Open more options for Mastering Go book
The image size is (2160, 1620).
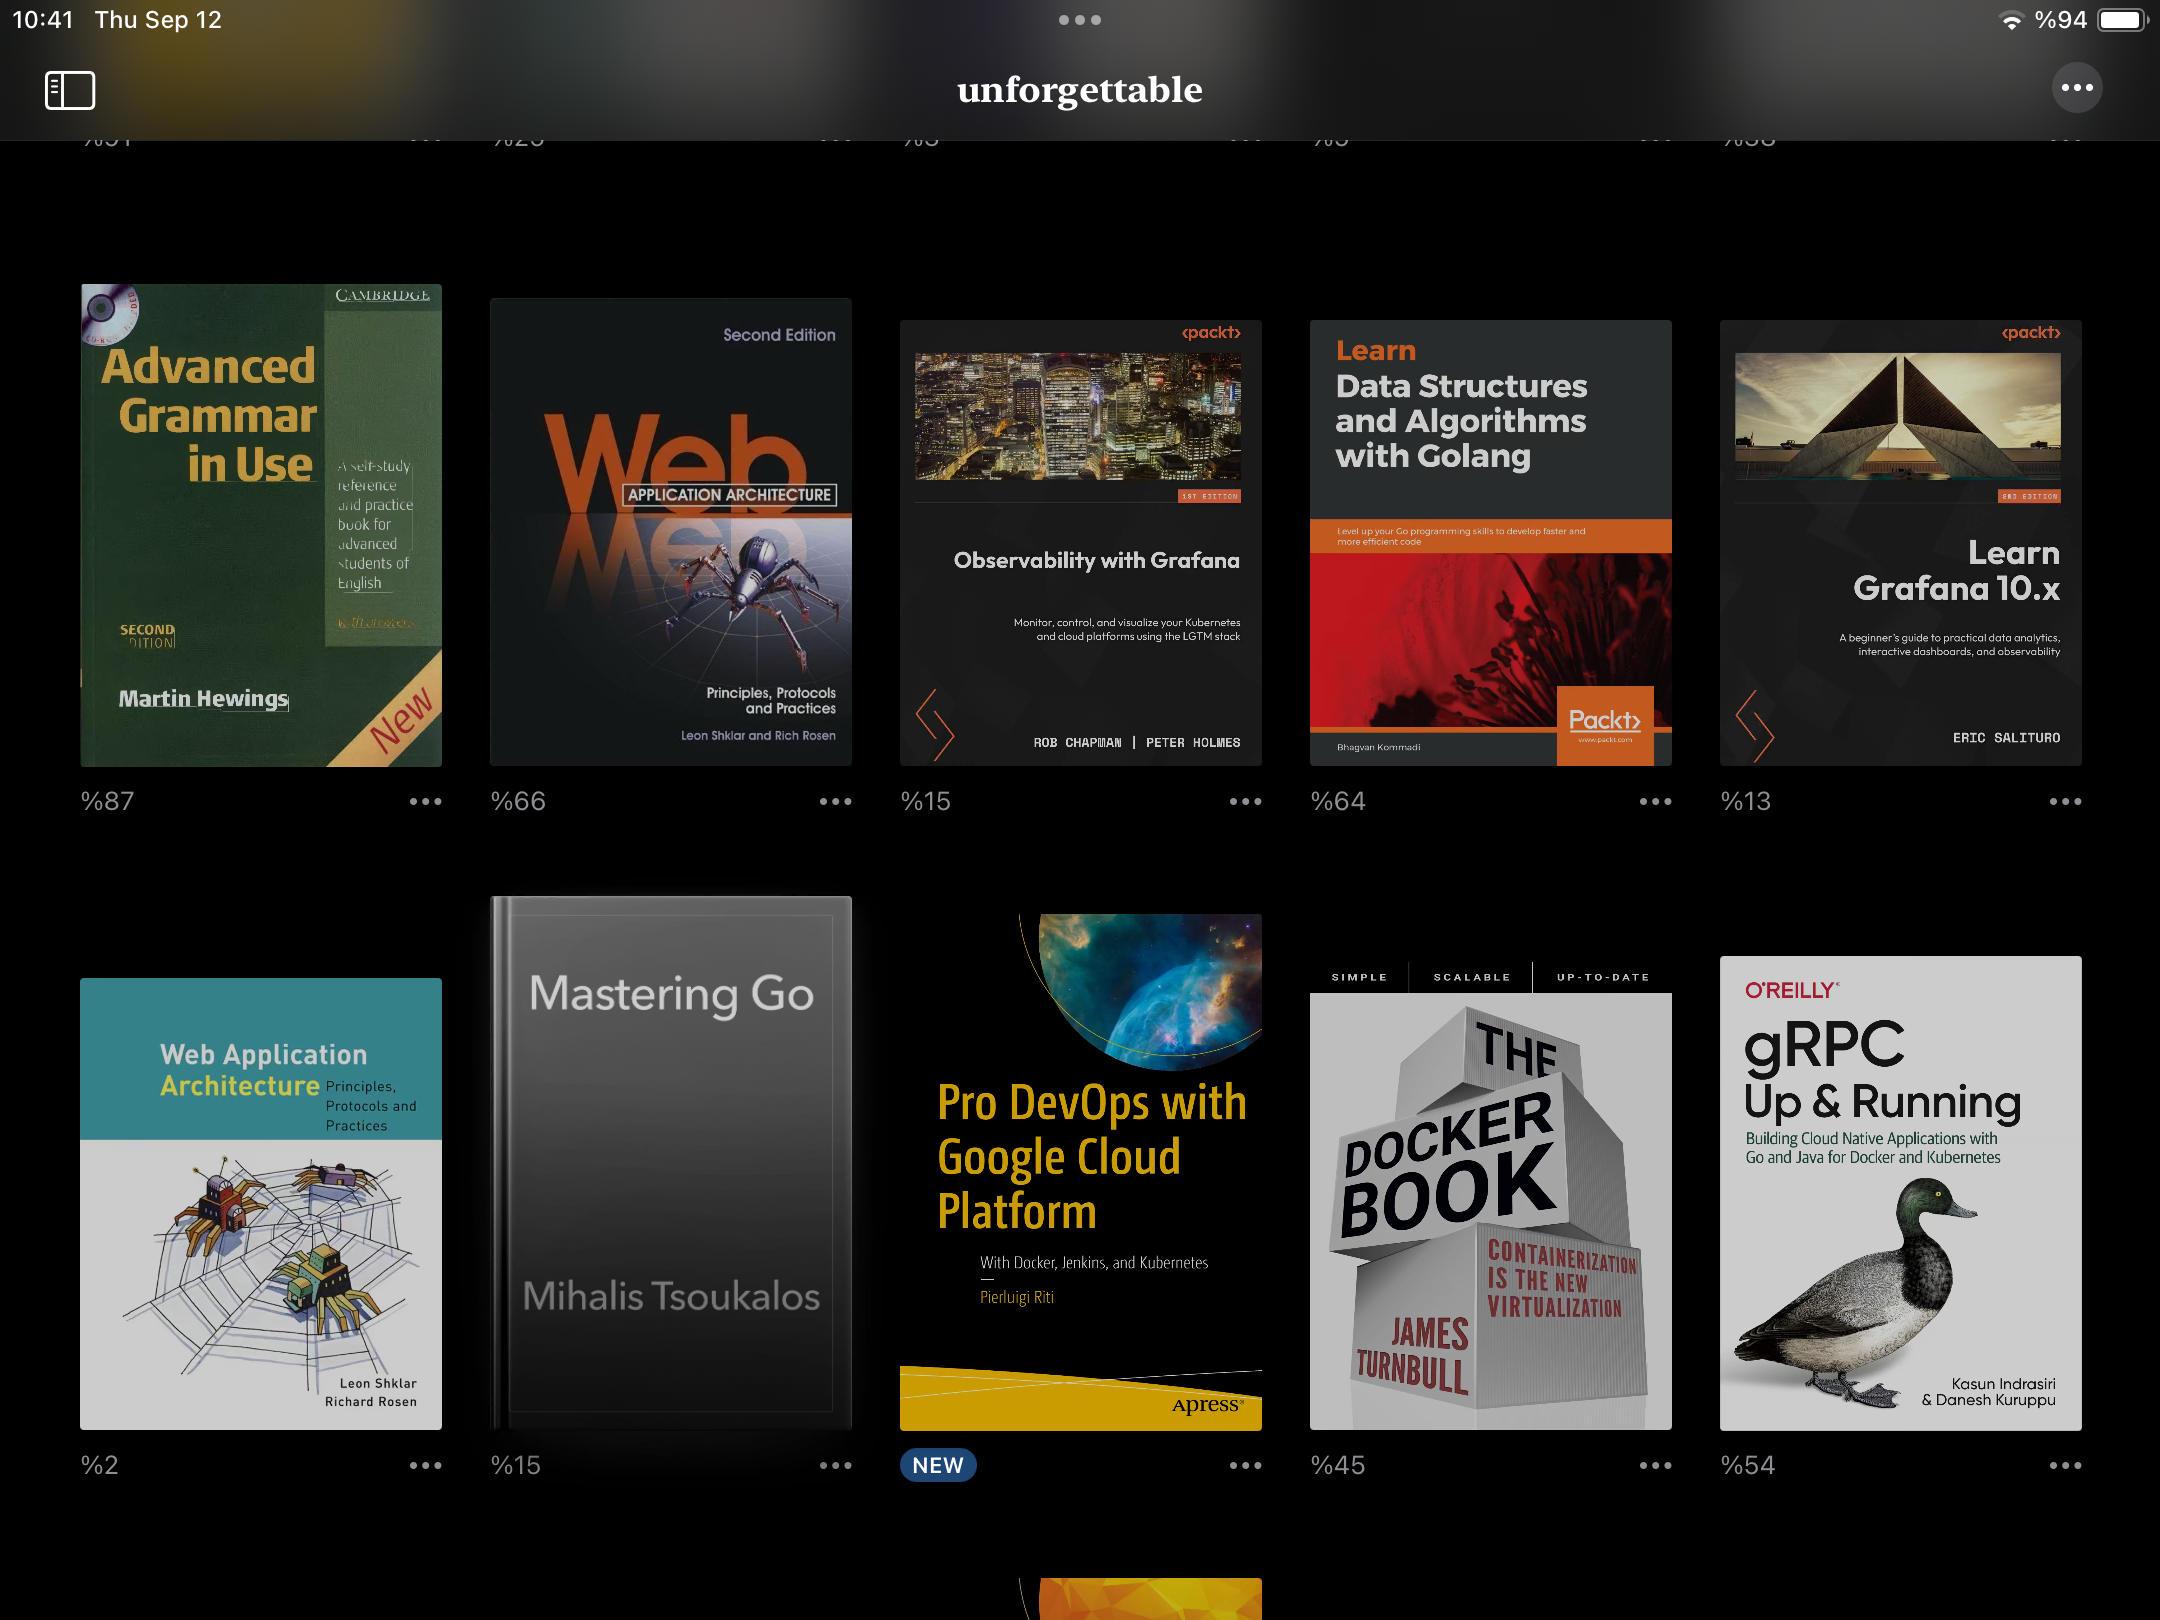(835, 1465)
